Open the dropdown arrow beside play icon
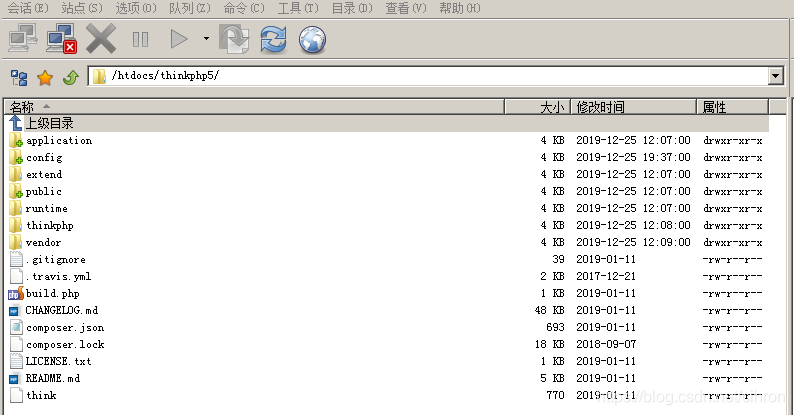 tap(206, 38)
